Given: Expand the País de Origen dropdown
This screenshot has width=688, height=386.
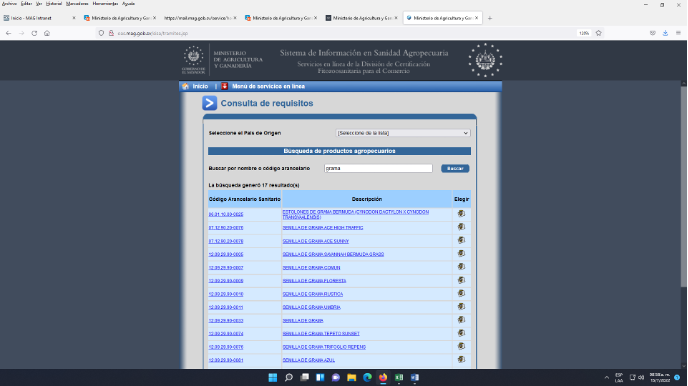Looking at the screenshot, I should 403,133.
